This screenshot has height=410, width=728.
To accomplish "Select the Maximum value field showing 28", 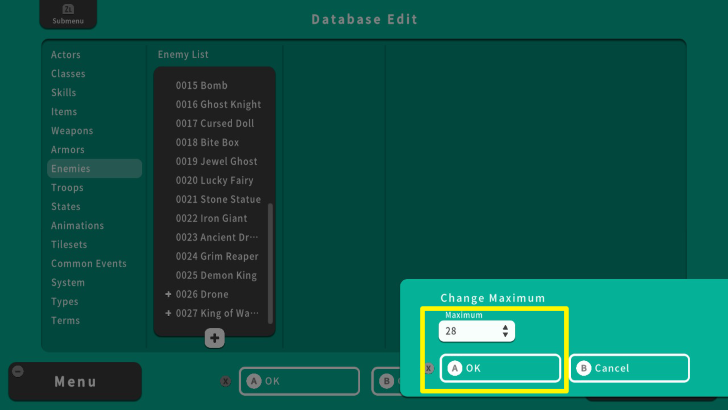I will [x=470, y=331].
